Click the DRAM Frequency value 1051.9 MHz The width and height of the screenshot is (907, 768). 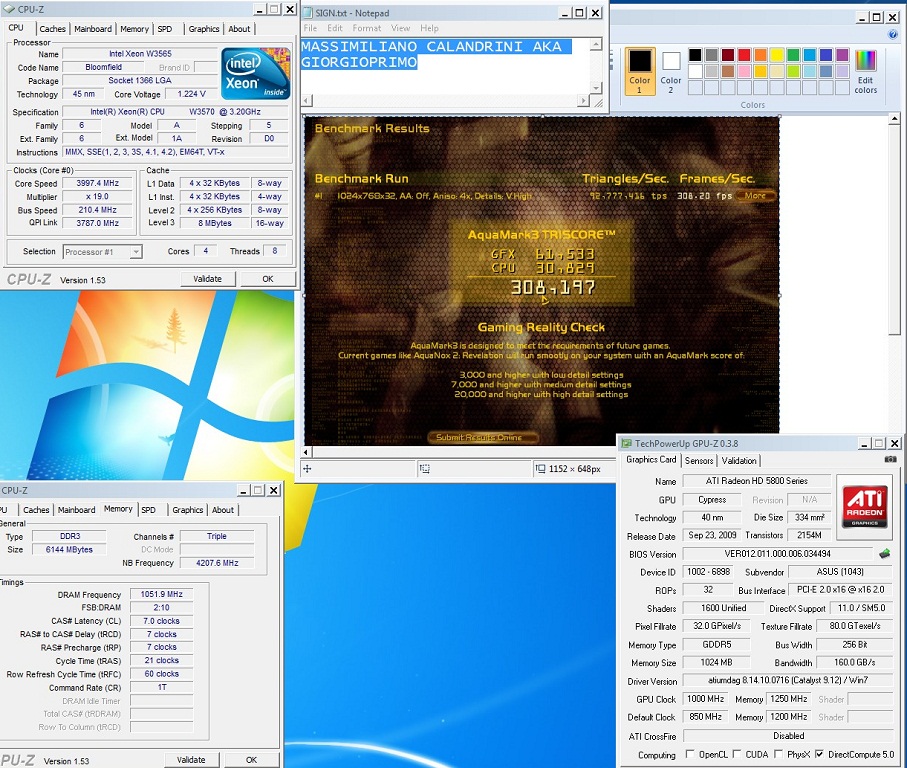click(162, 594)
